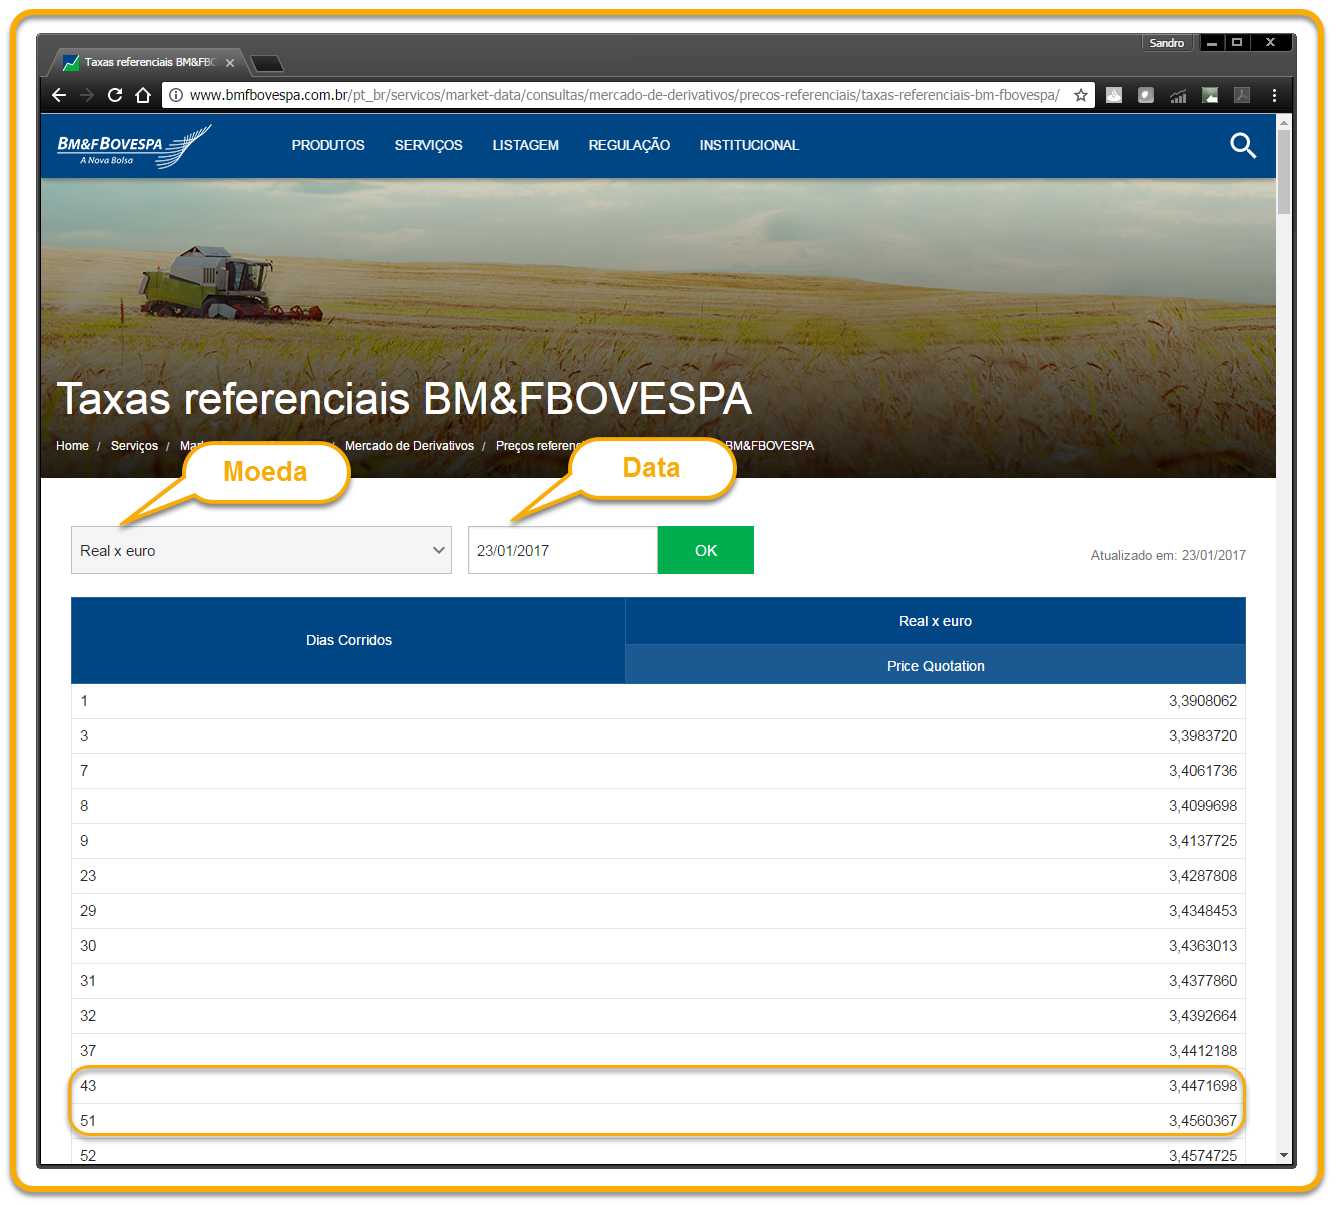Screen dimensions: 1340x1205
Task: Click the second extension icon with white square
Action: (x=1146, y=95)
